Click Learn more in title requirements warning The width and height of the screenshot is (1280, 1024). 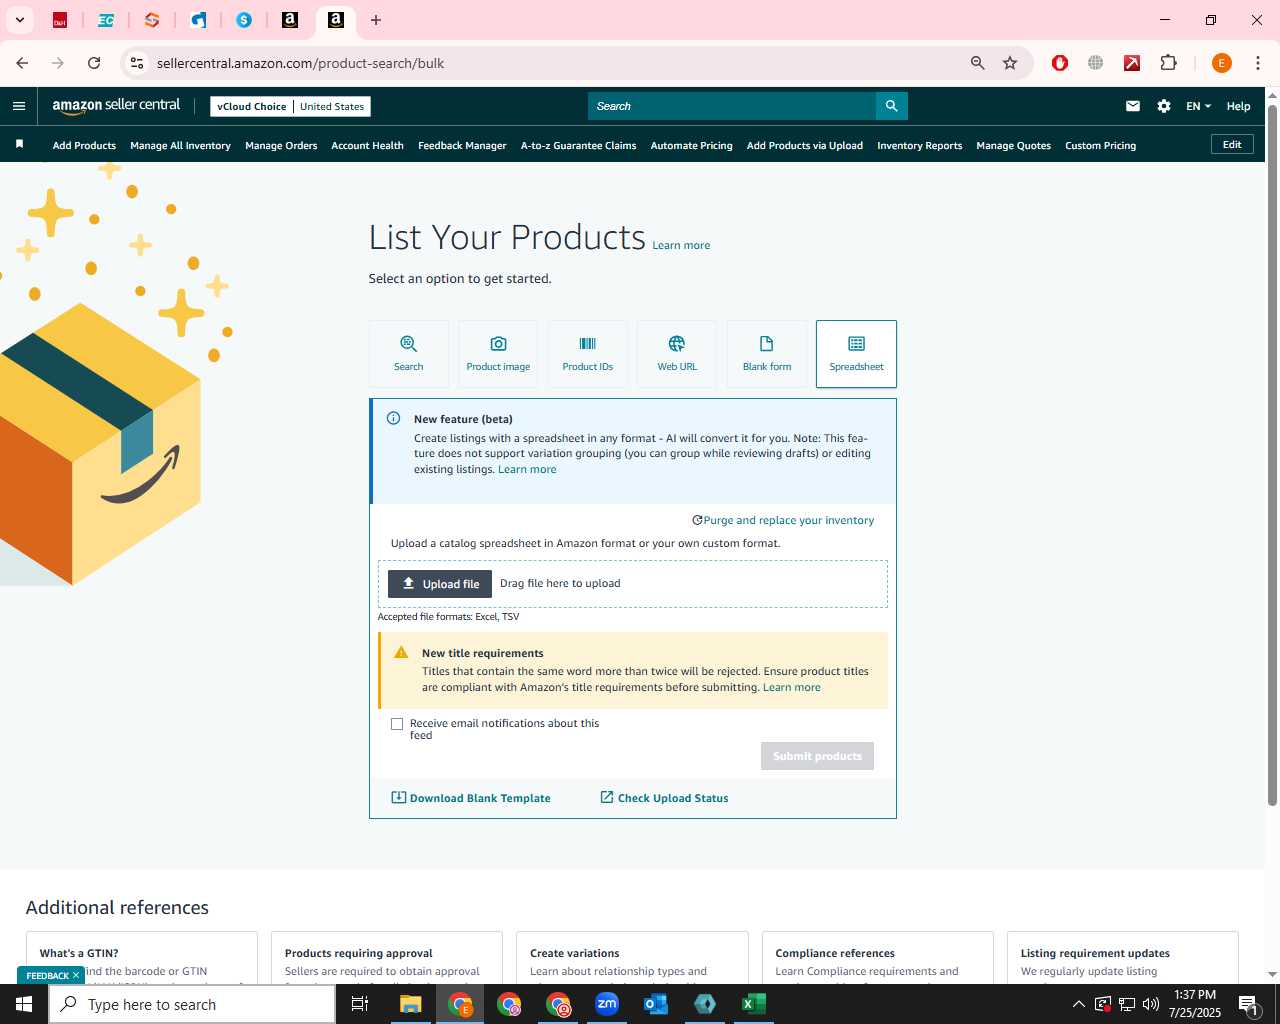pyautogui.click(x=791, y=687)
